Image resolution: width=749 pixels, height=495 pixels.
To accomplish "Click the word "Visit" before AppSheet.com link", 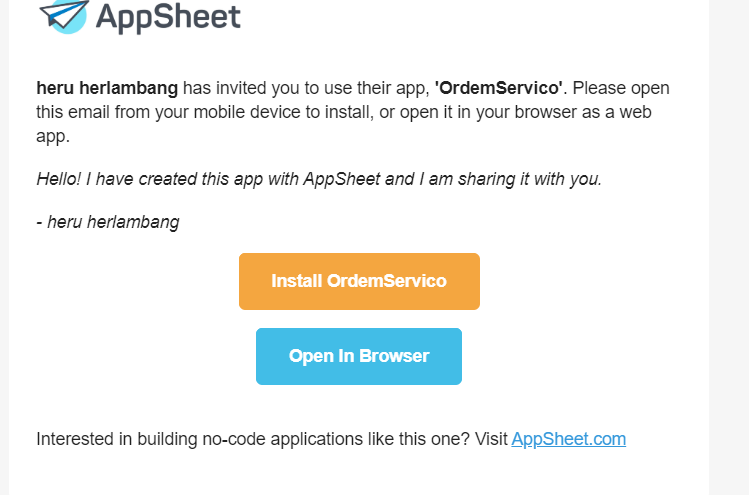I will pyautogui.click(x=491, y=439).
